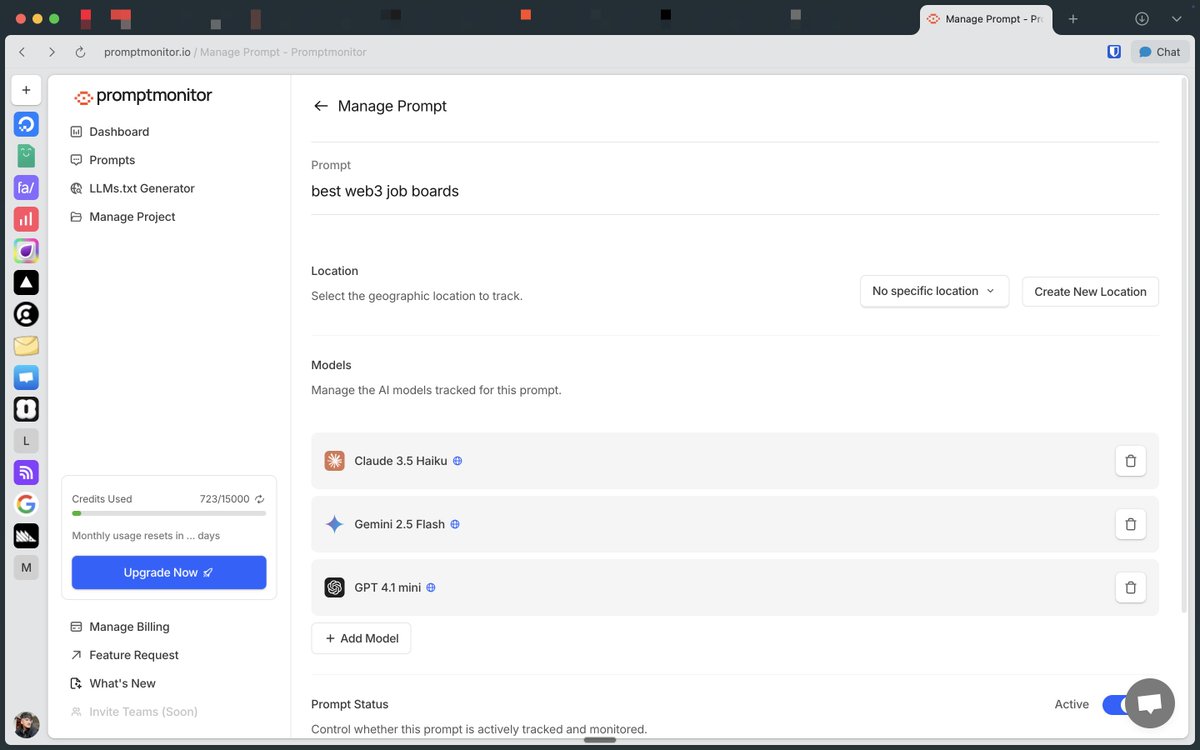Open the purple "fa/" app icon
Viewport: 1200px width, 750px height.
26,187
